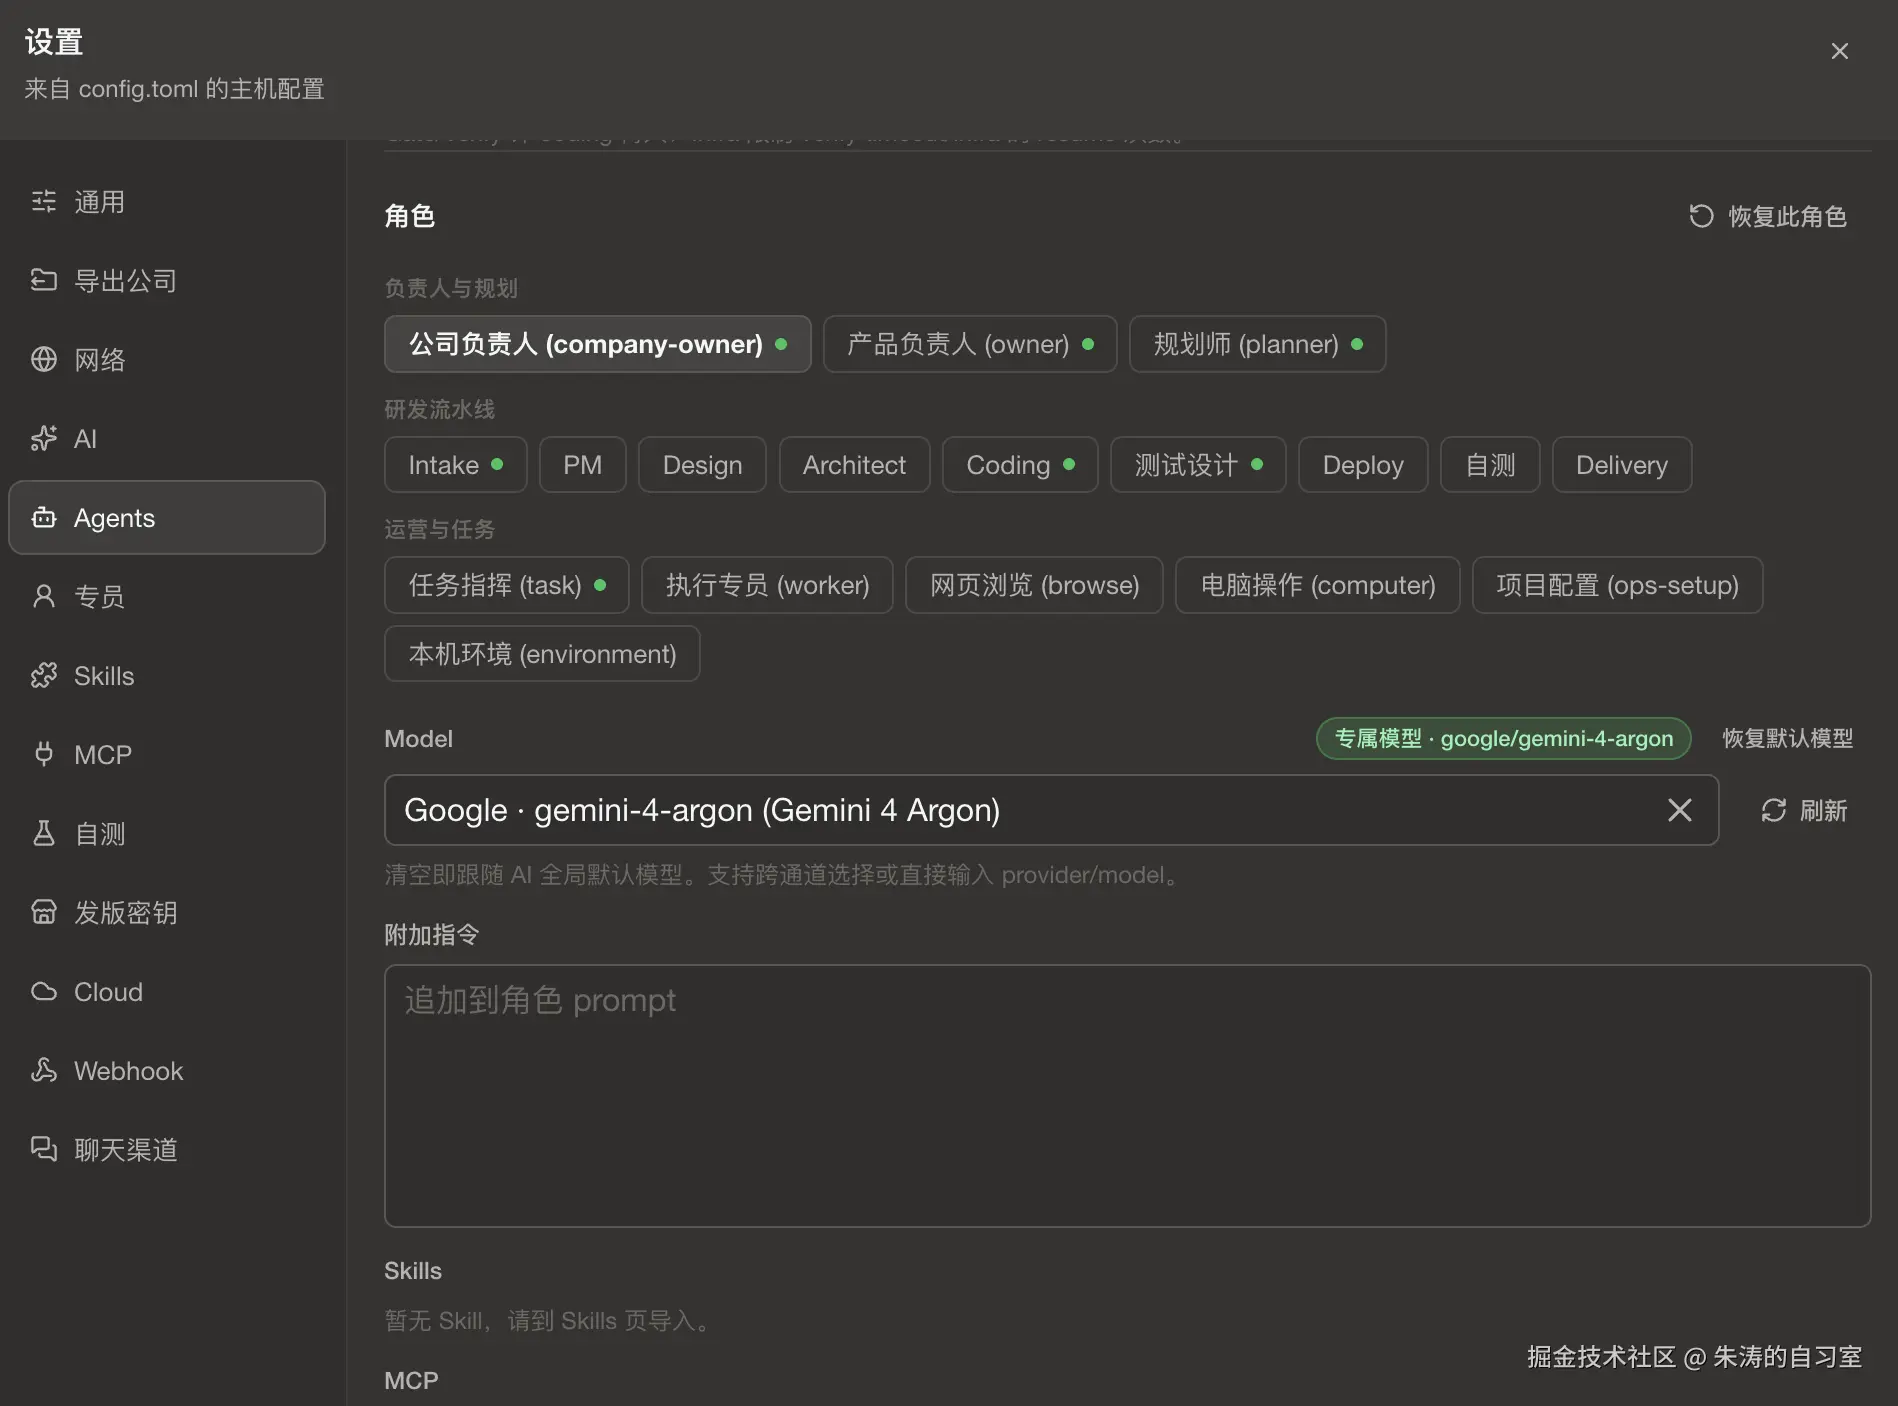Choose the Intake pipeline role
The width and height of the screenshot is (1898, 1406).
456,465
